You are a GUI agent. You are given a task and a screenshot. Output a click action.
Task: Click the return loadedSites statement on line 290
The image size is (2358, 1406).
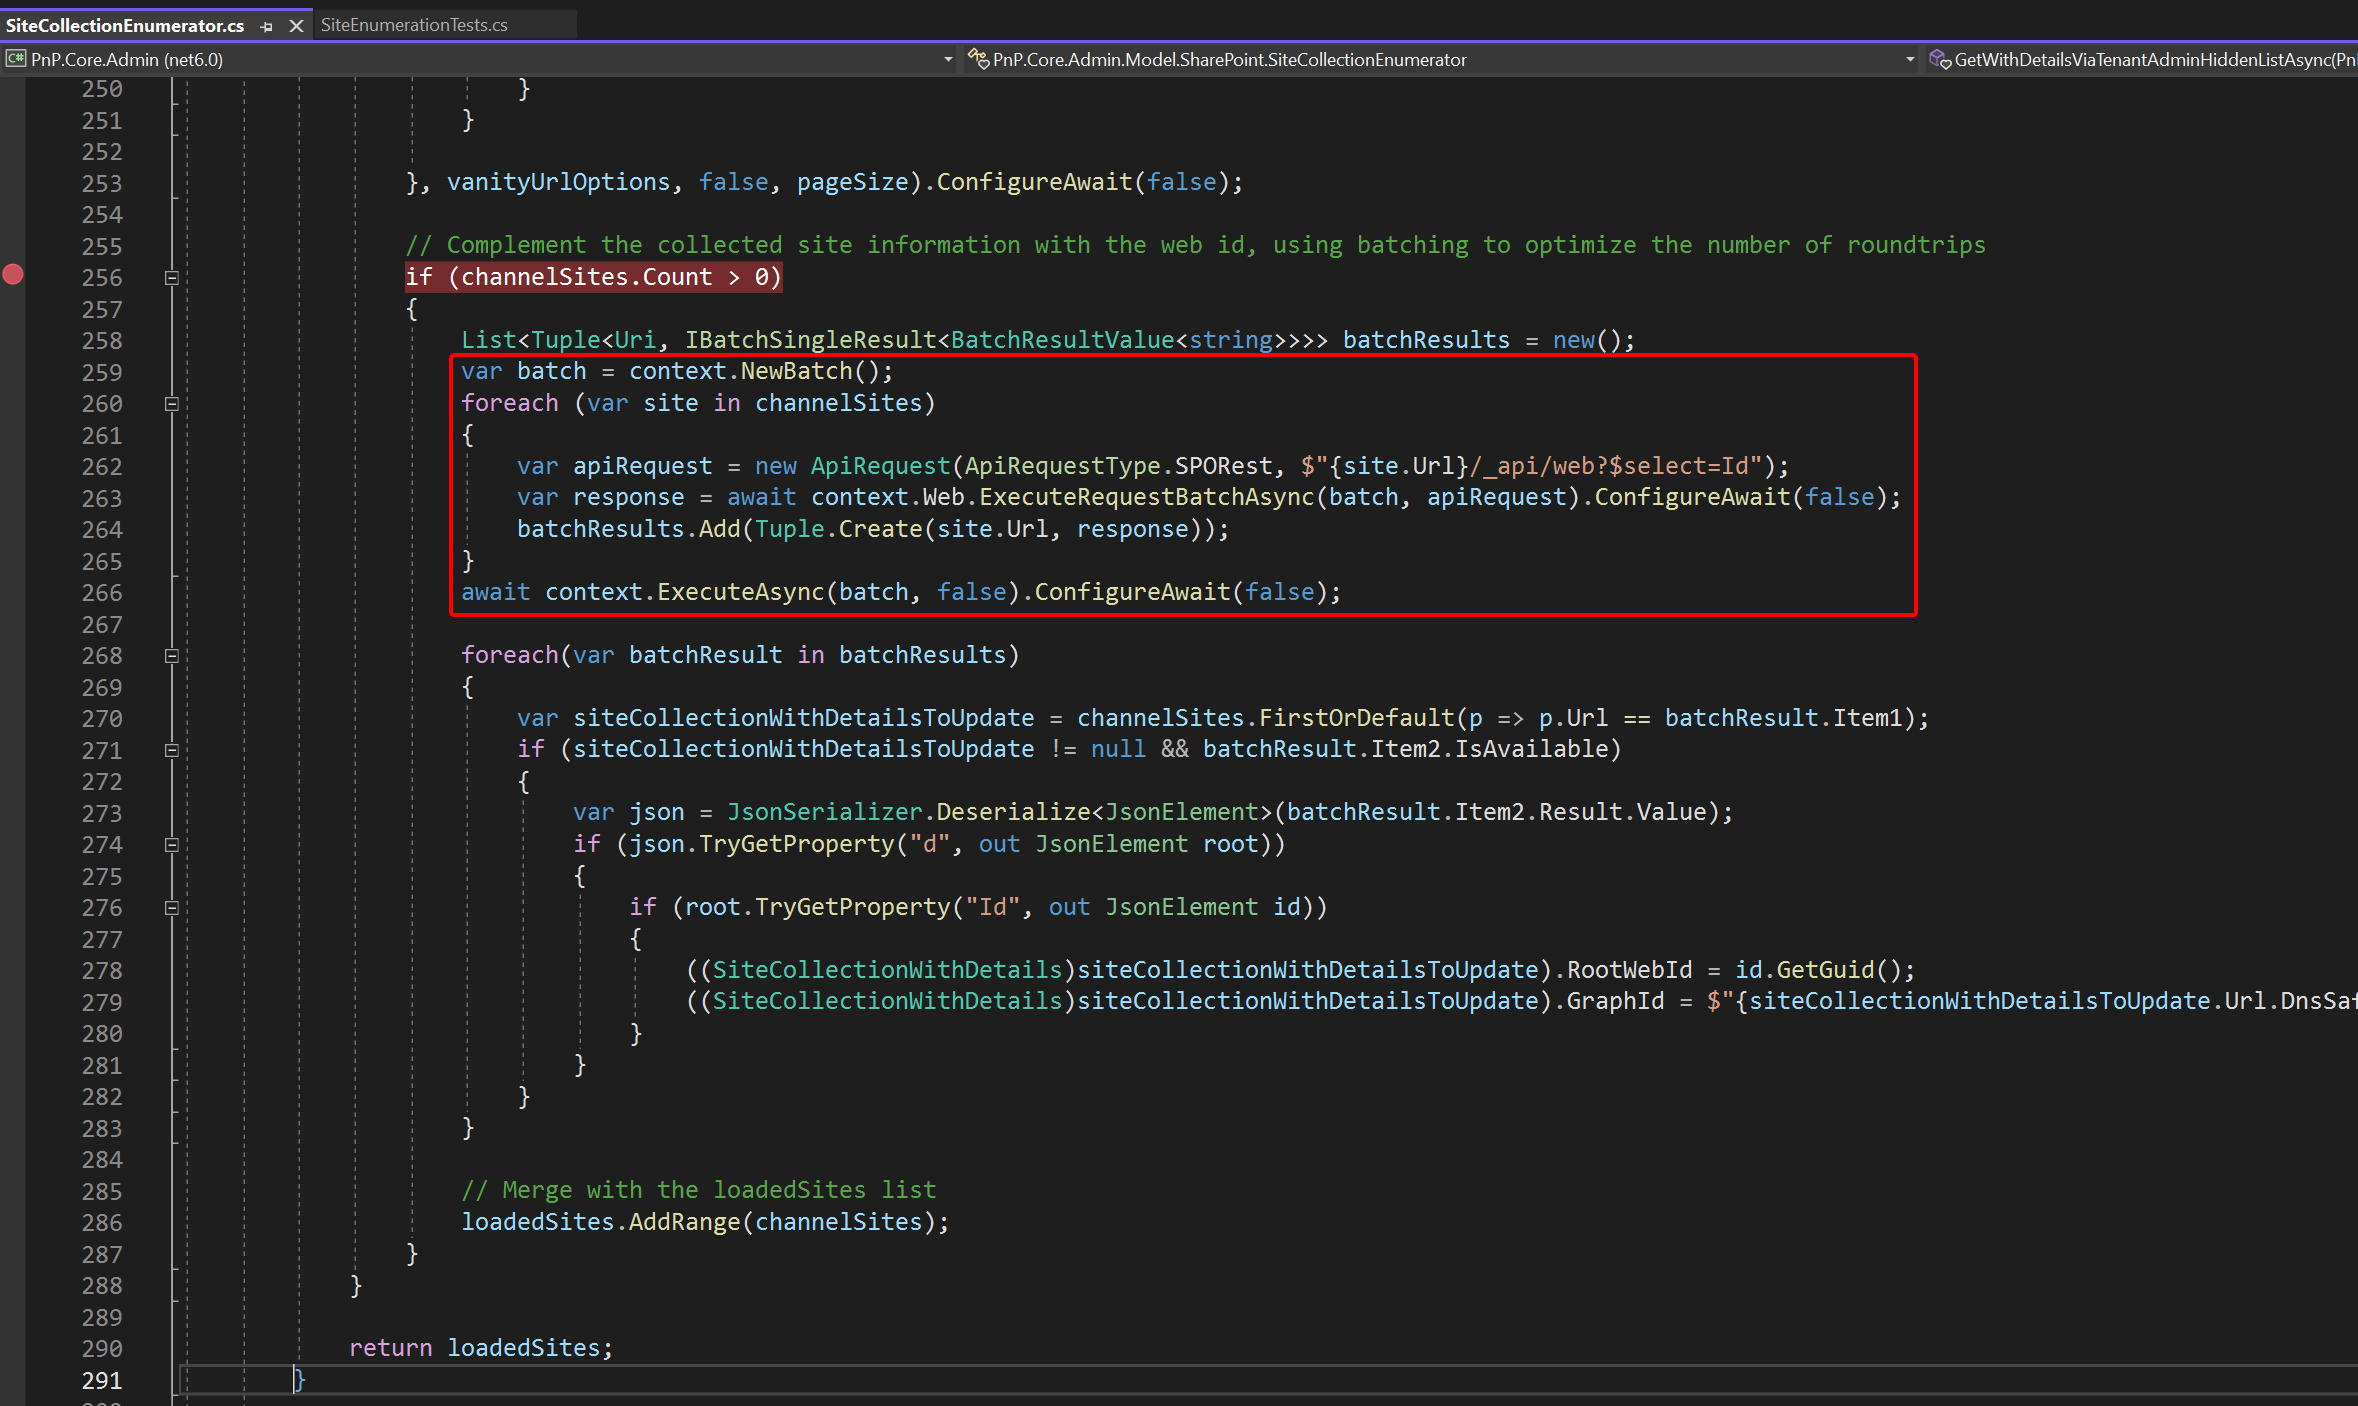(480, 1348)
